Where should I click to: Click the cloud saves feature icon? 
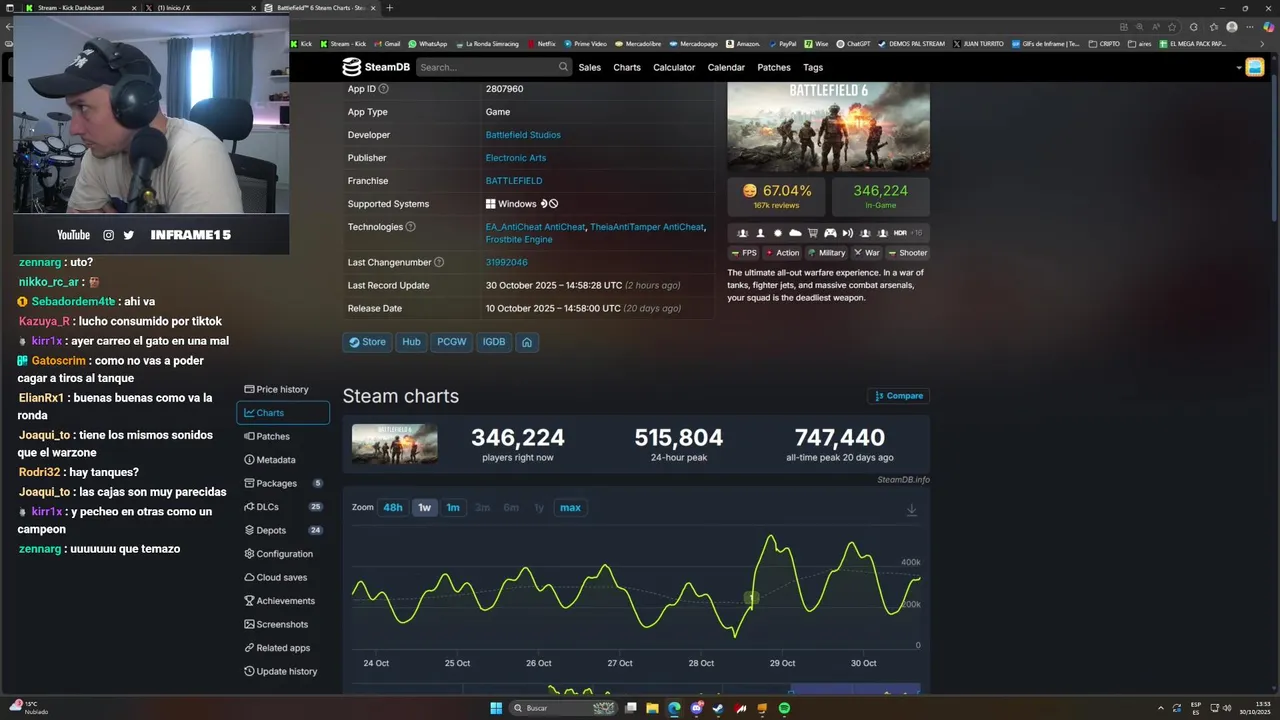point(795,233)
